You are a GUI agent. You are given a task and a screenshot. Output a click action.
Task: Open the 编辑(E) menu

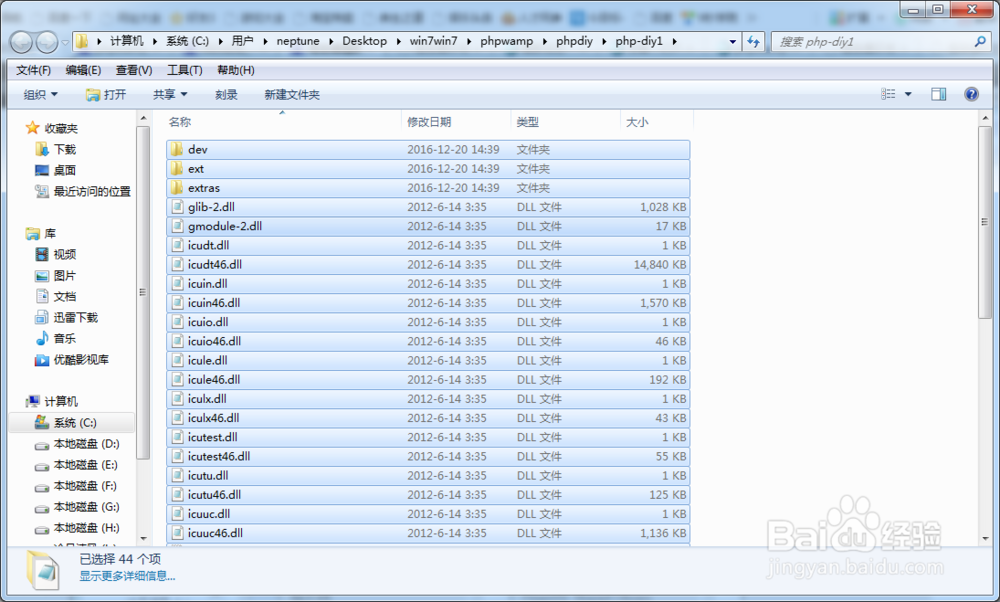pyautogui.click(x=83, y=70)
